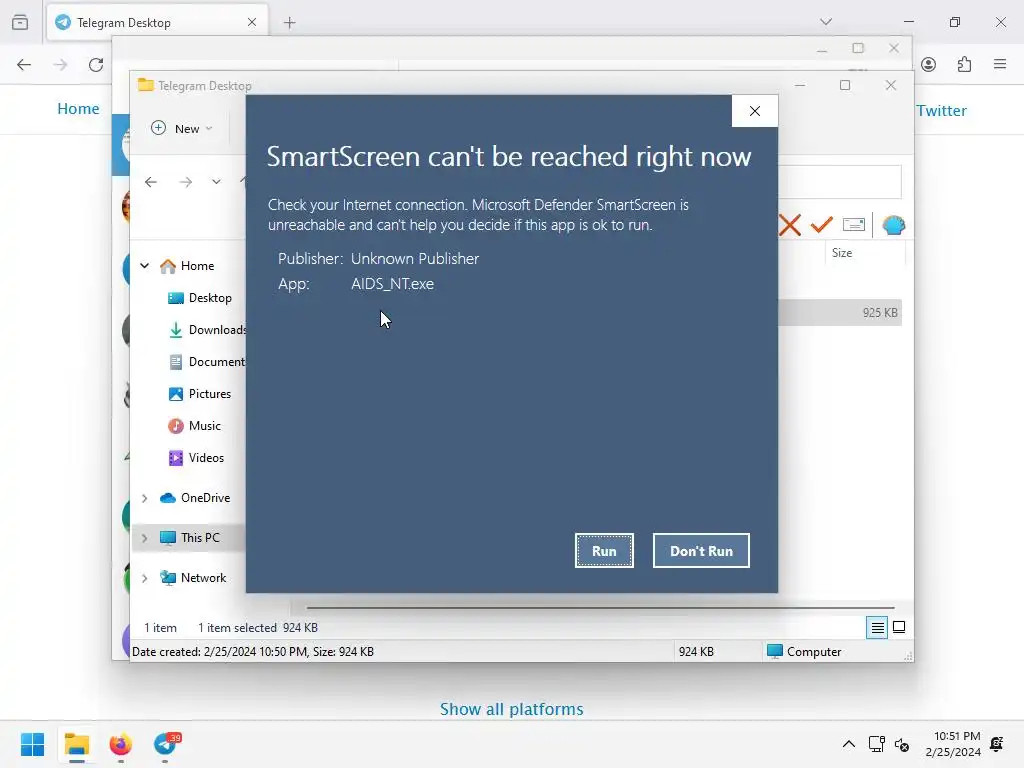
Task: Expand the This PC tree node
Action: pos(144,538)
